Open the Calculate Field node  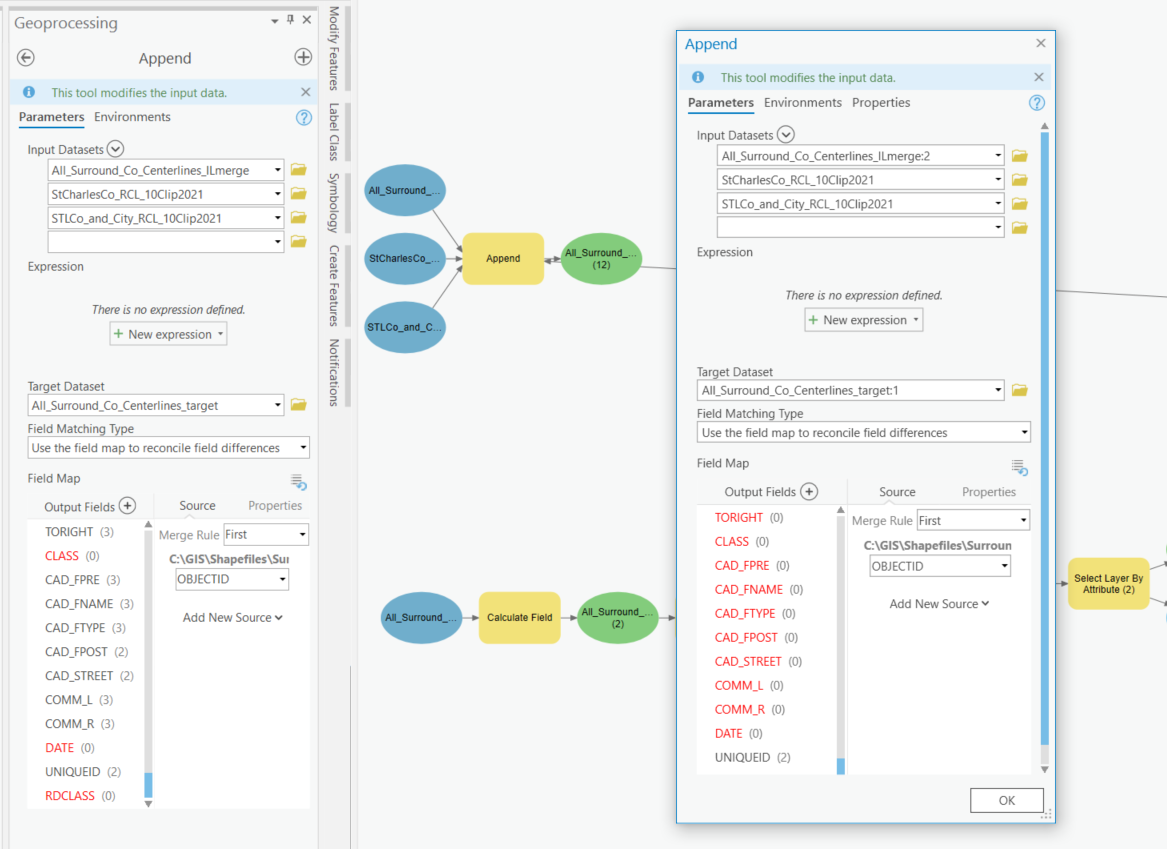[519, 617]
